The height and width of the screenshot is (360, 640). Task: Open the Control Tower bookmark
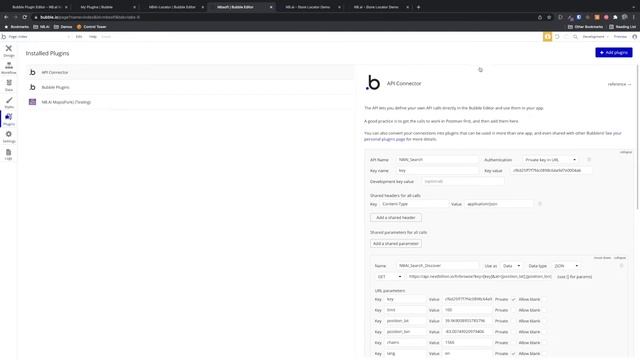pos(91,27)
